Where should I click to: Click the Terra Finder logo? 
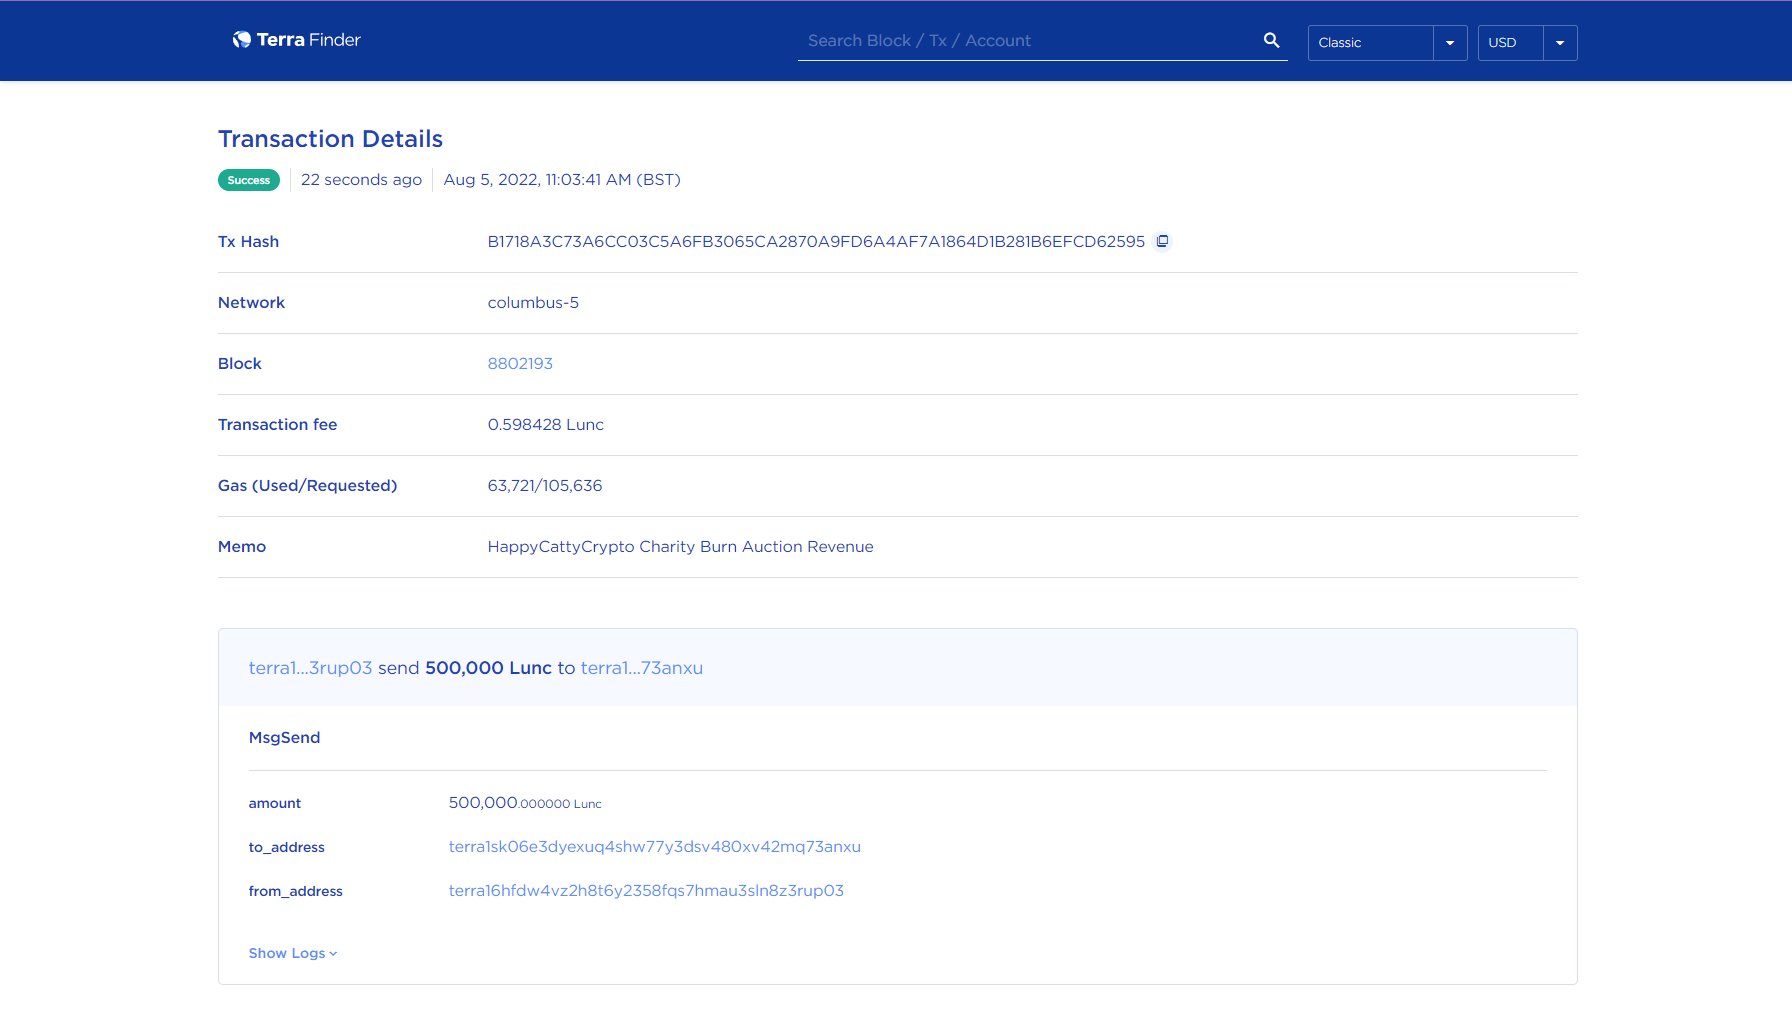pos(296,40)
